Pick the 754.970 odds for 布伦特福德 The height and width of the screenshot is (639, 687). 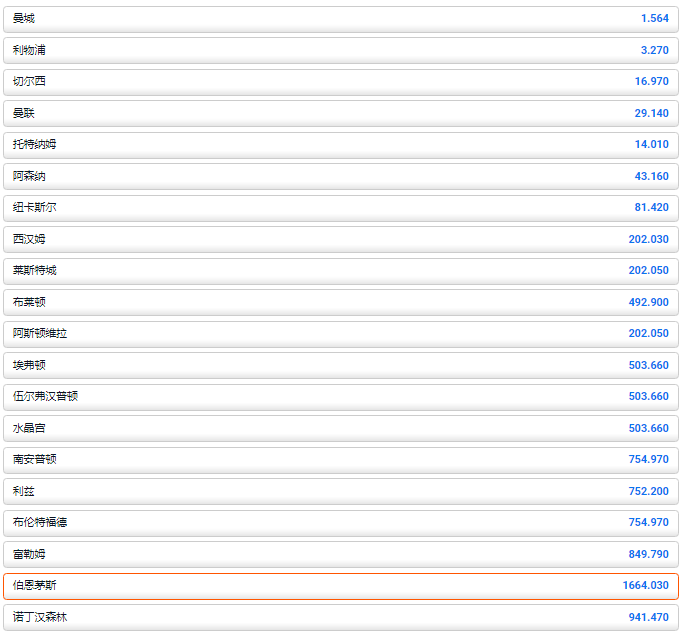pyautogui.click(x=648, y=523)
